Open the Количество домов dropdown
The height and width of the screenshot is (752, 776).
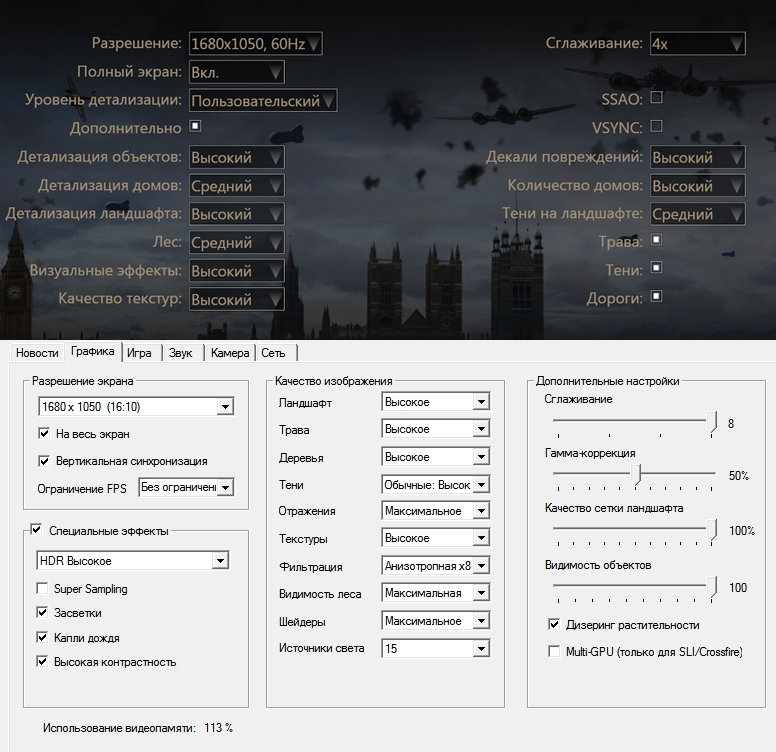(697, 186)
